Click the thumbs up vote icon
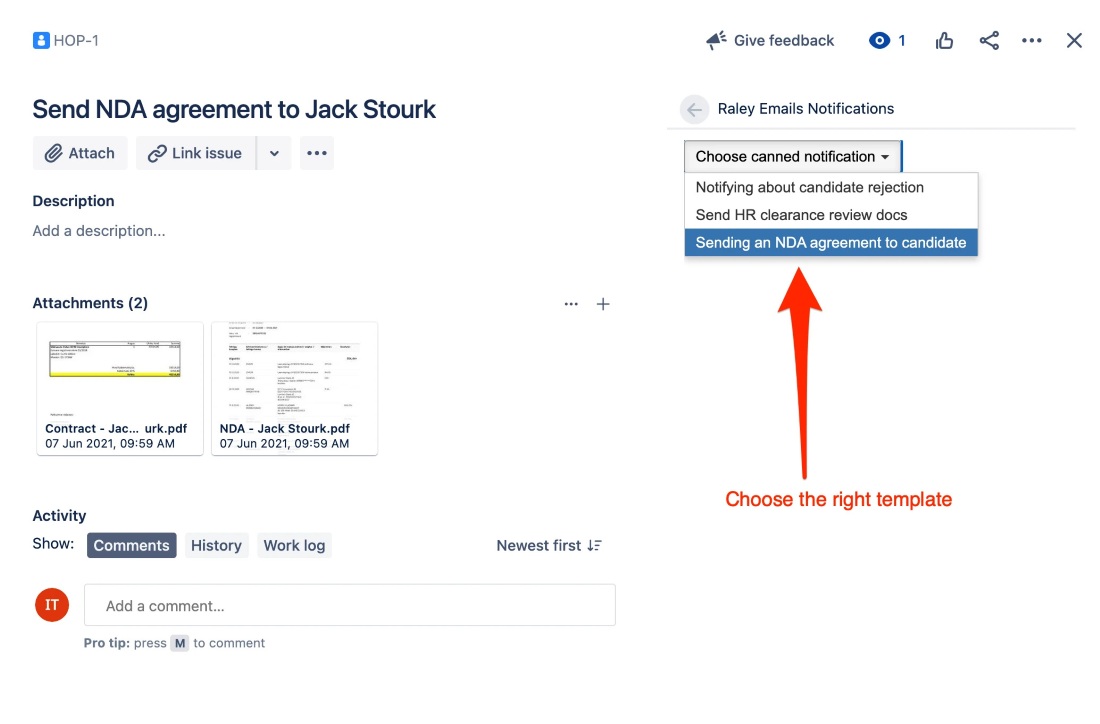 [944, 40]
